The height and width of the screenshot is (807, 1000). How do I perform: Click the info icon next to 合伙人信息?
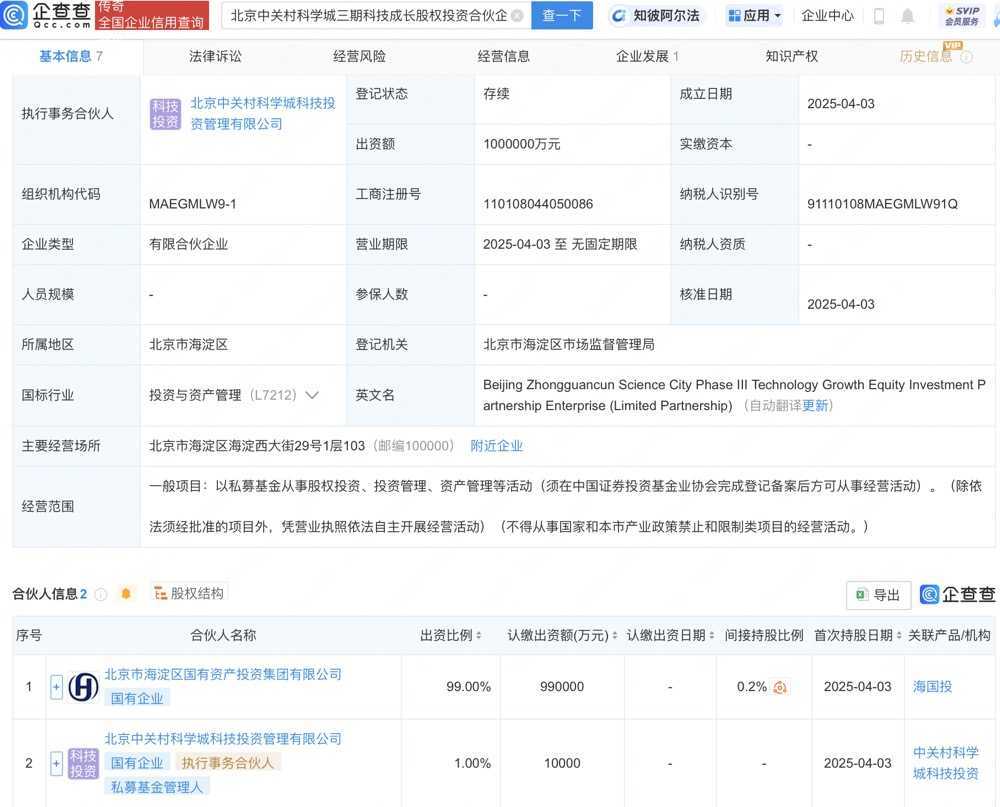pos(100,594)
